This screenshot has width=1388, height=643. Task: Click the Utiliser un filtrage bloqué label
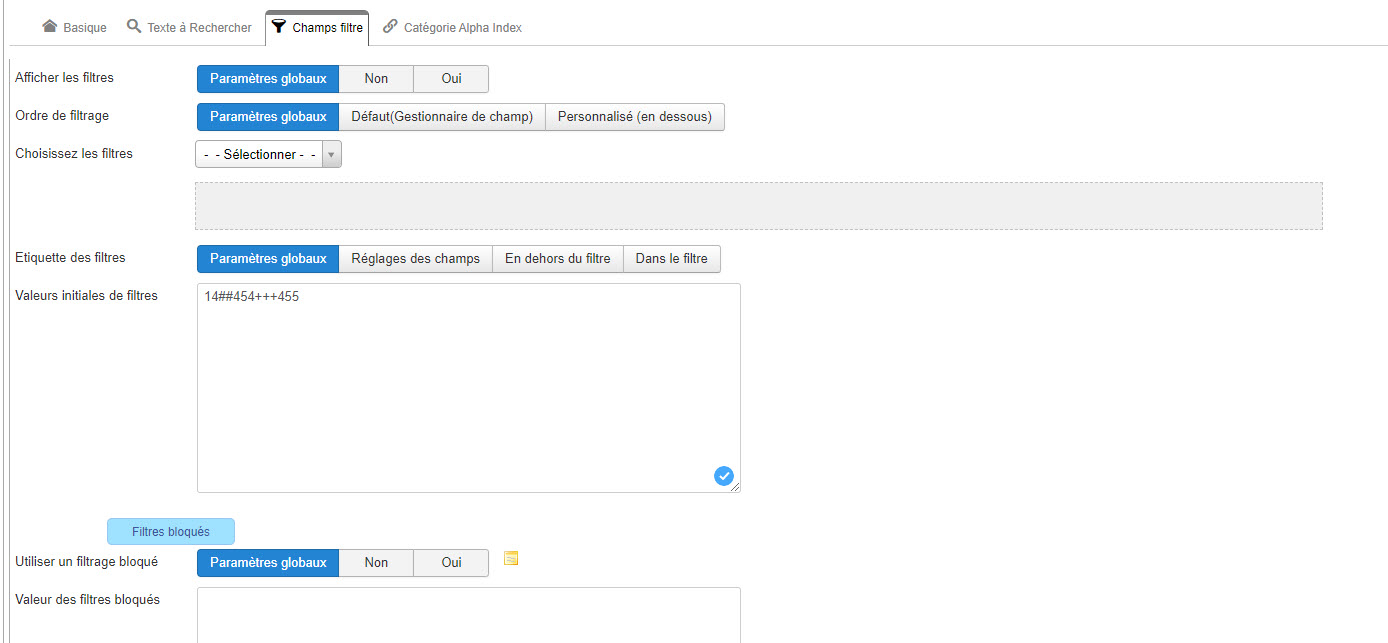pos(87,561)
